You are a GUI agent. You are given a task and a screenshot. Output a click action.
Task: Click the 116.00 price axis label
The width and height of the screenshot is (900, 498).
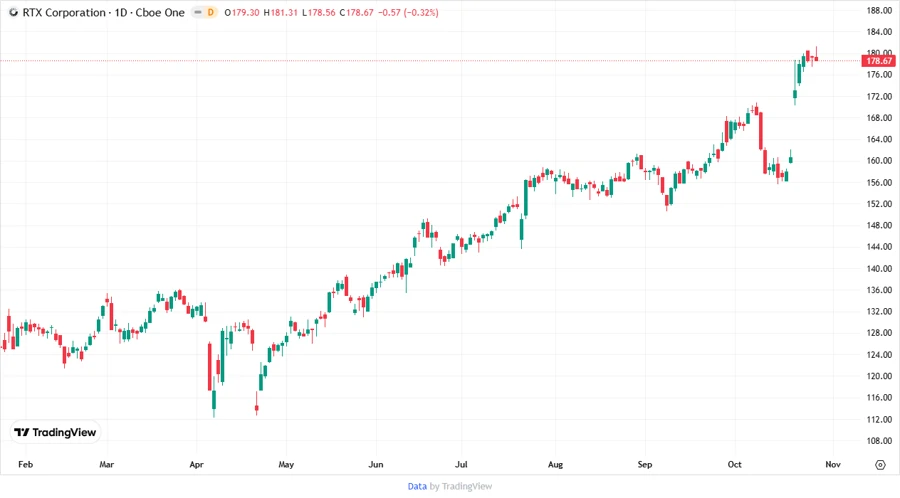(879, 398)
